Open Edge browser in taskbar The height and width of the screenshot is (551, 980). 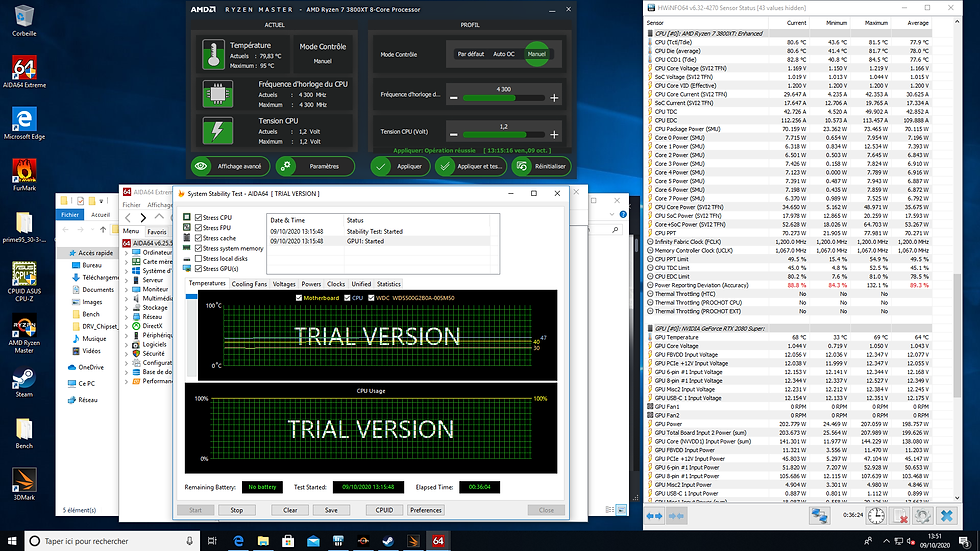coord(238,541)
